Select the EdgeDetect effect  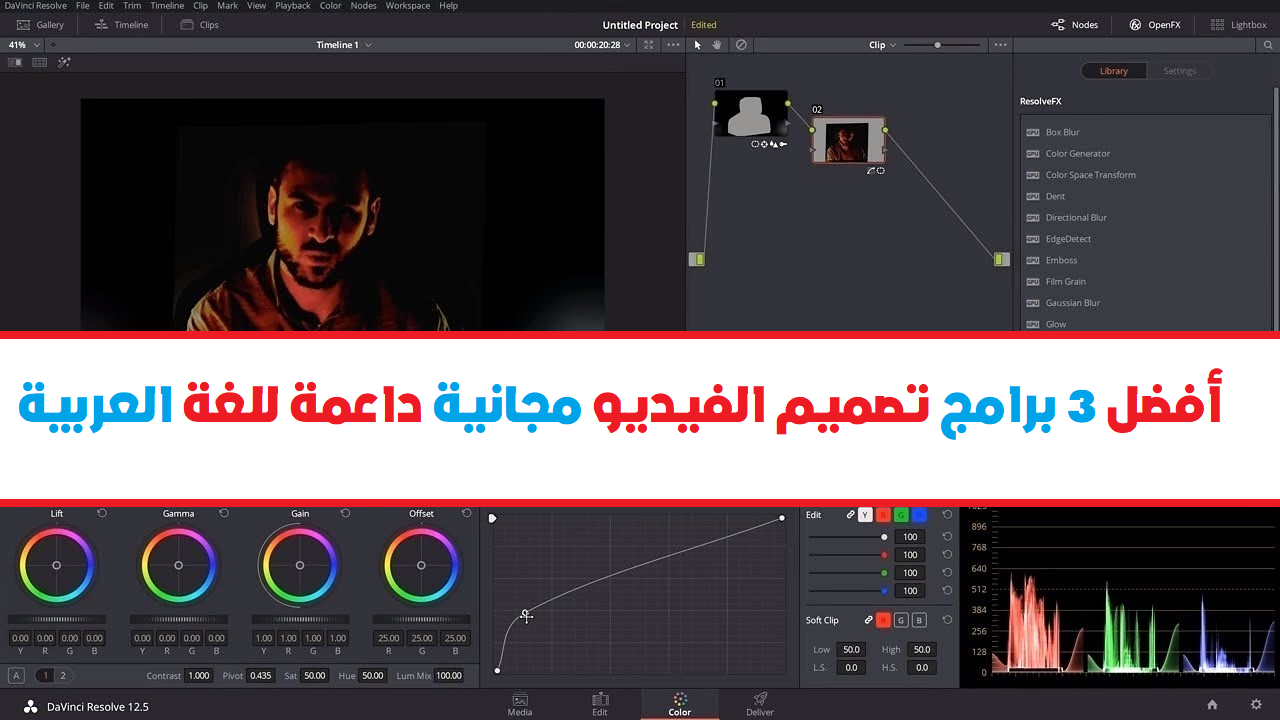(1068, 239)
